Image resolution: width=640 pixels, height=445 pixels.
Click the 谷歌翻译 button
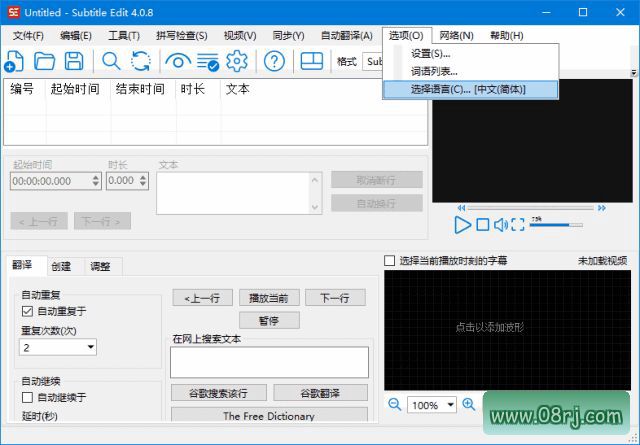(320, 393)
